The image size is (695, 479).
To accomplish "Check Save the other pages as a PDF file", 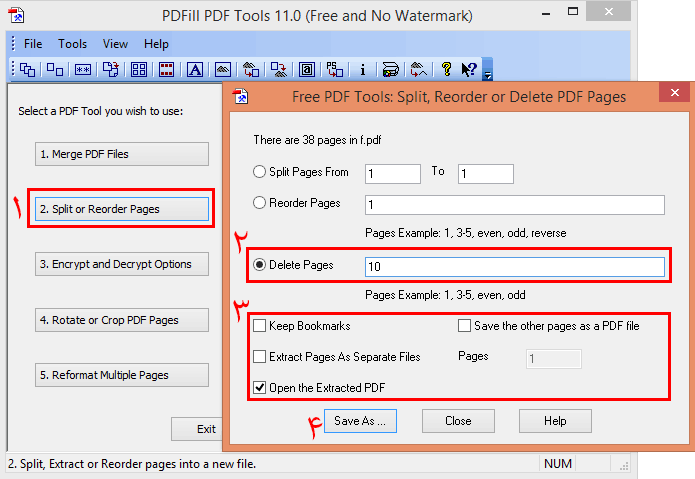I will click(464, 326).
